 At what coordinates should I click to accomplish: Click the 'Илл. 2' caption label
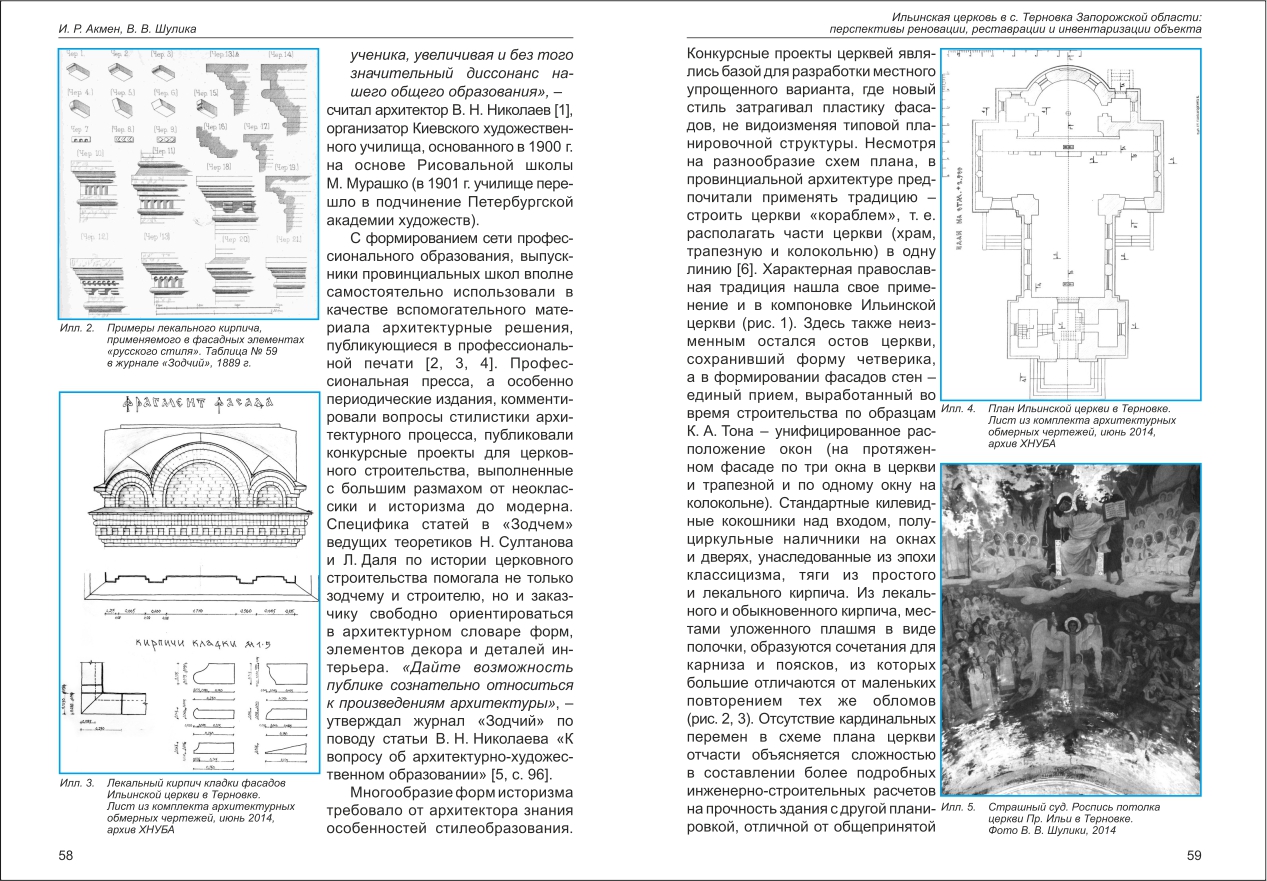[76, 329]
